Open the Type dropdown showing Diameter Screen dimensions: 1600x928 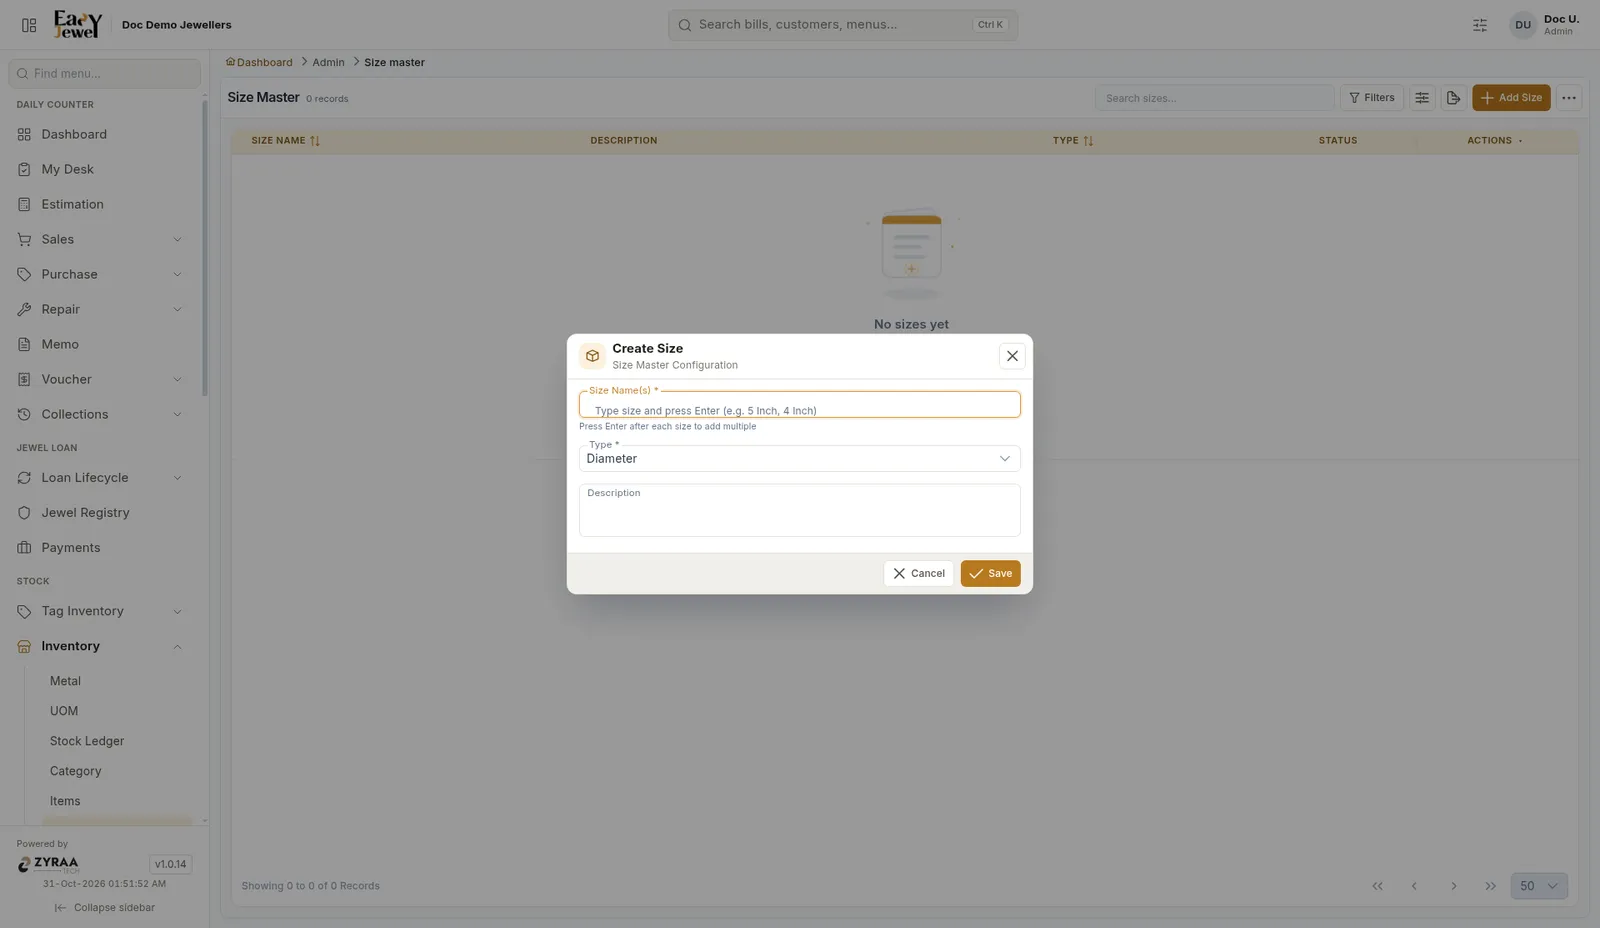pos(799,458)
